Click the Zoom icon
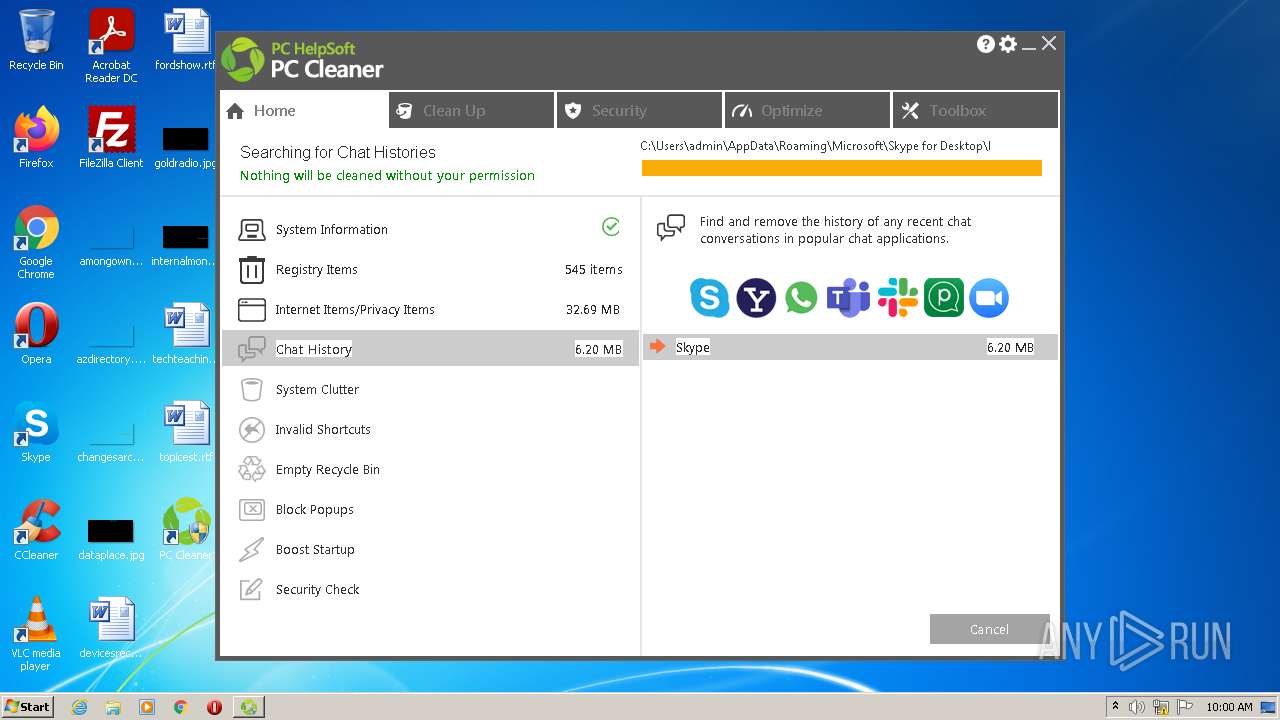The image size is (1280, 720). point(989,298)
